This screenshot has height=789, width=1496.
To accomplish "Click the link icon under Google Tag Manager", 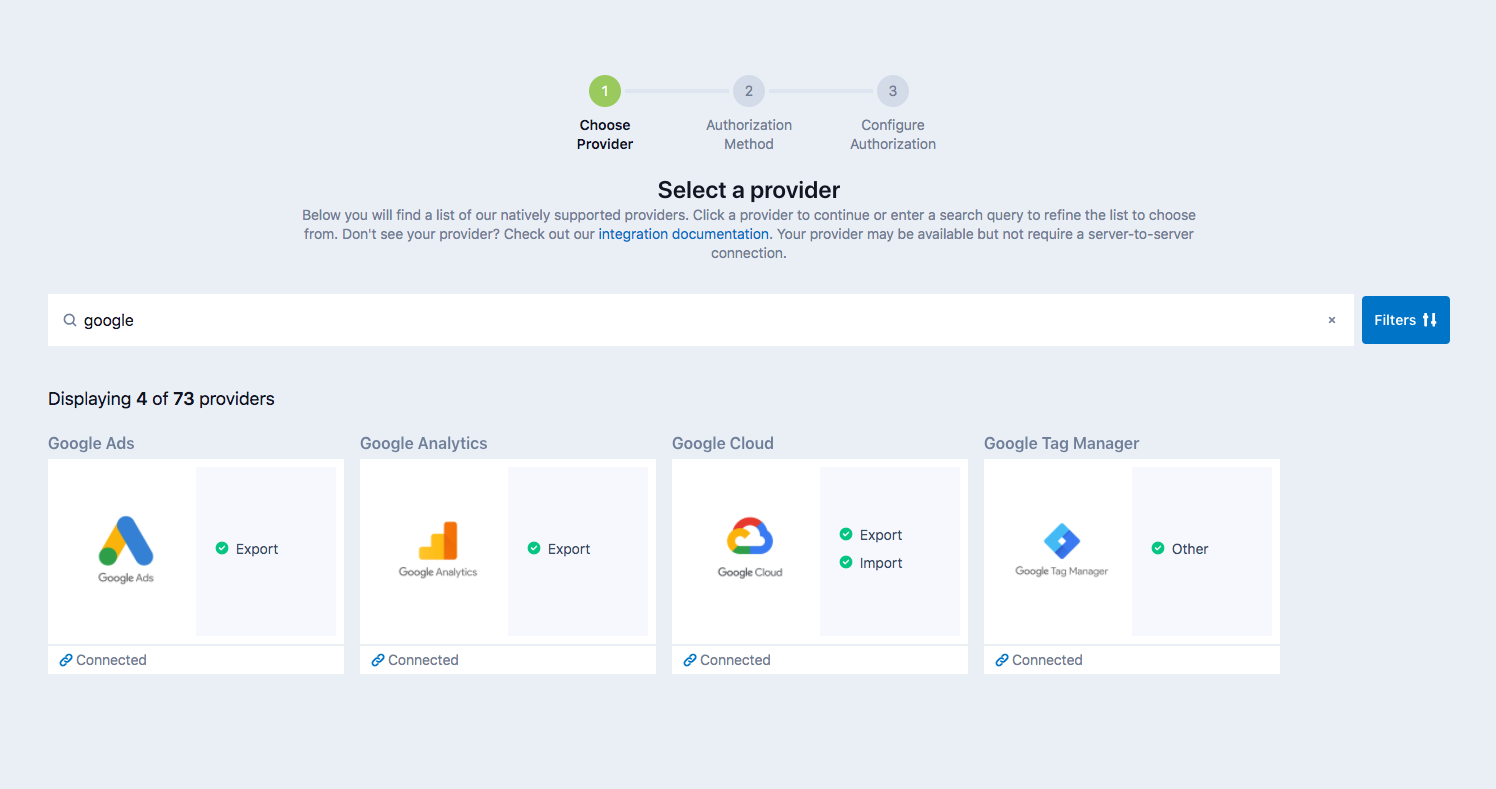I will point(1002,660).
